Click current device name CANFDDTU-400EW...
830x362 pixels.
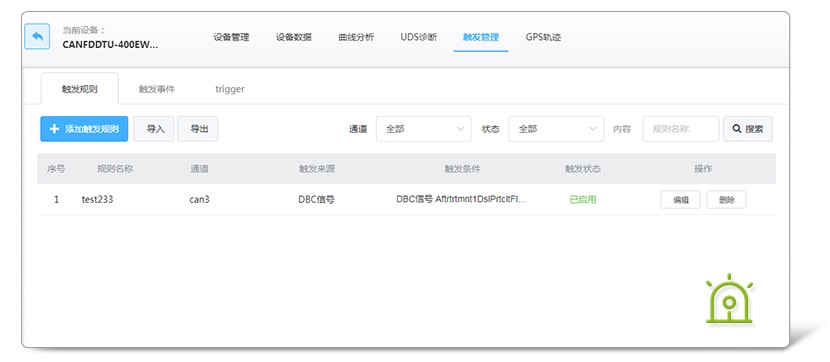tap(110, 44)
